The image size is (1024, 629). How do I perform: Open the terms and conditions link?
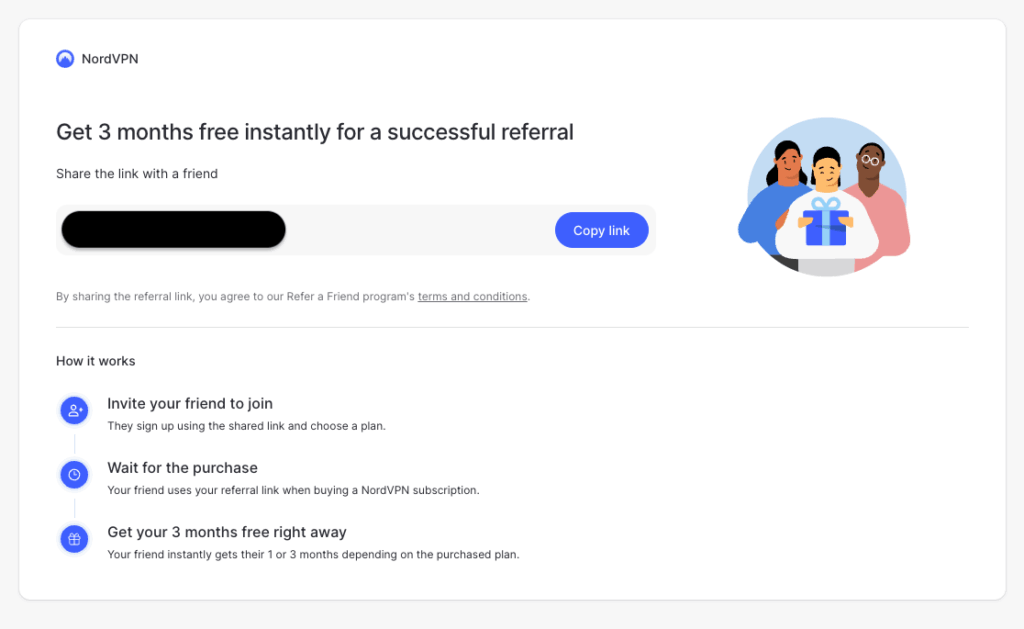click(x=472, y=297)
